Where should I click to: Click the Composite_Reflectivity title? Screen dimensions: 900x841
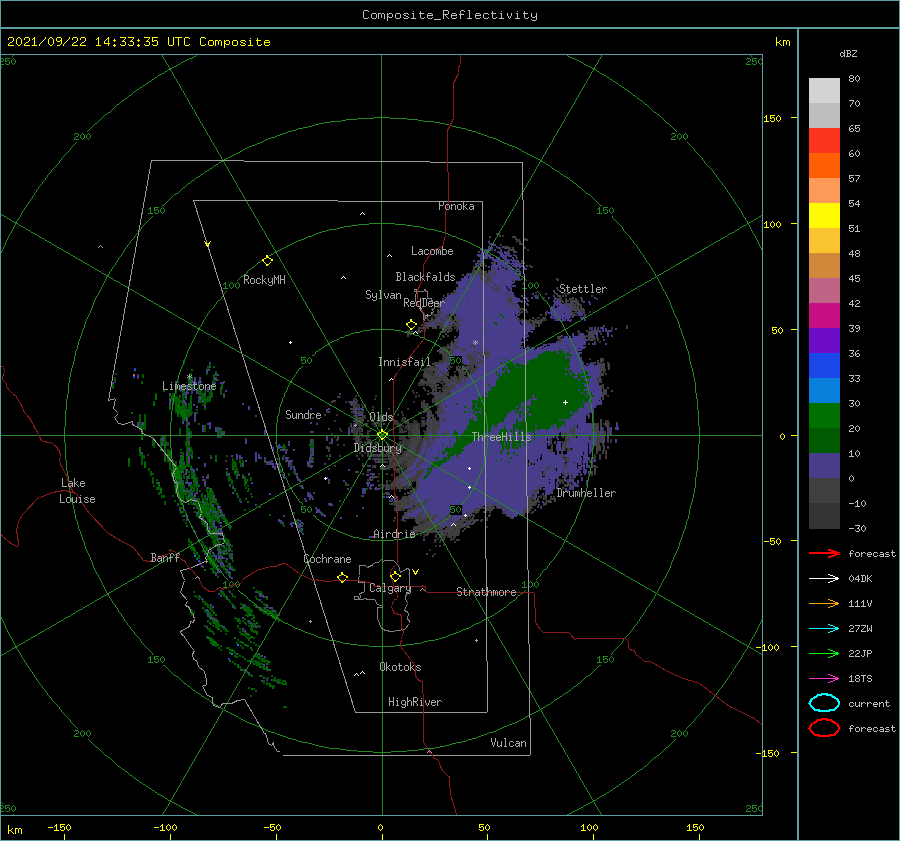pos(450,15)
